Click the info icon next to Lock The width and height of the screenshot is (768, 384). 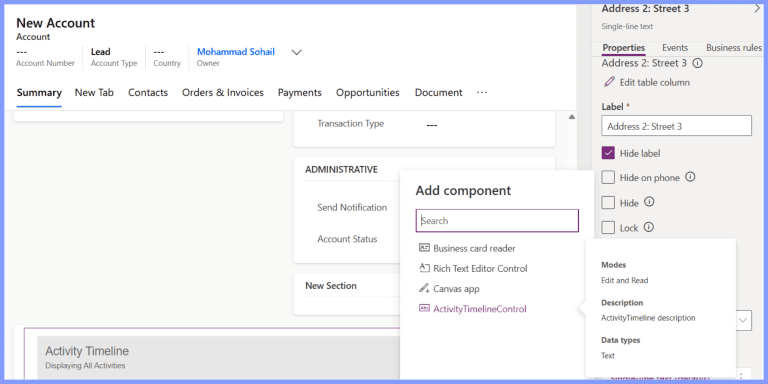648,227
